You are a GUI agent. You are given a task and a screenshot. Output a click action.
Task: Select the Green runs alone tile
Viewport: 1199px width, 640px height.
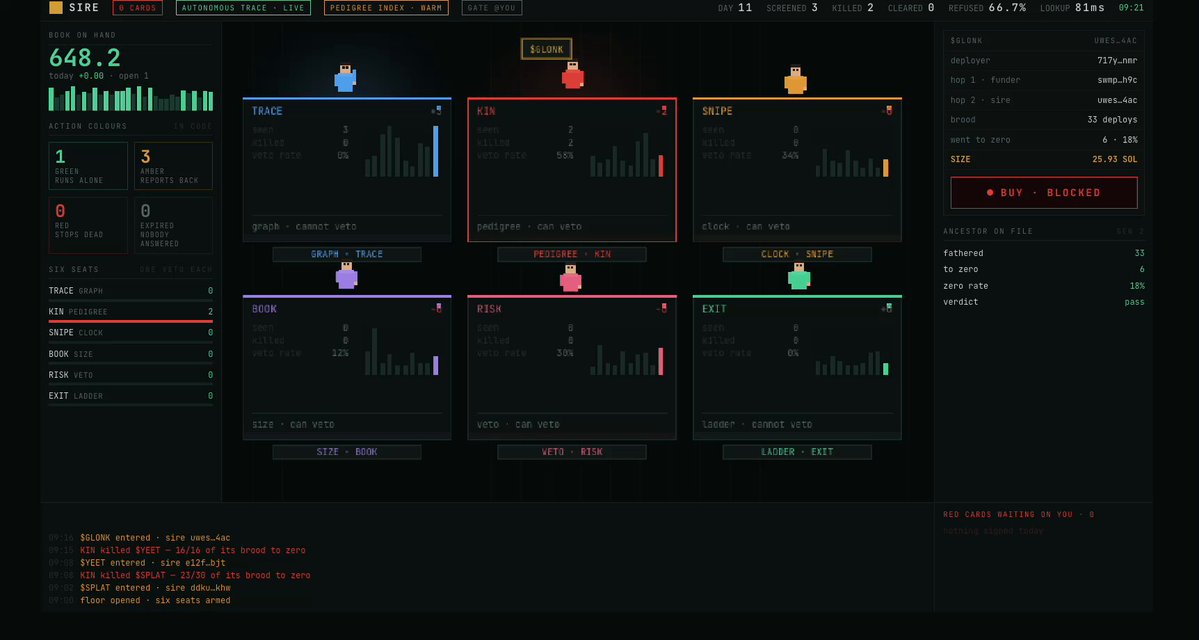(88, 166)
